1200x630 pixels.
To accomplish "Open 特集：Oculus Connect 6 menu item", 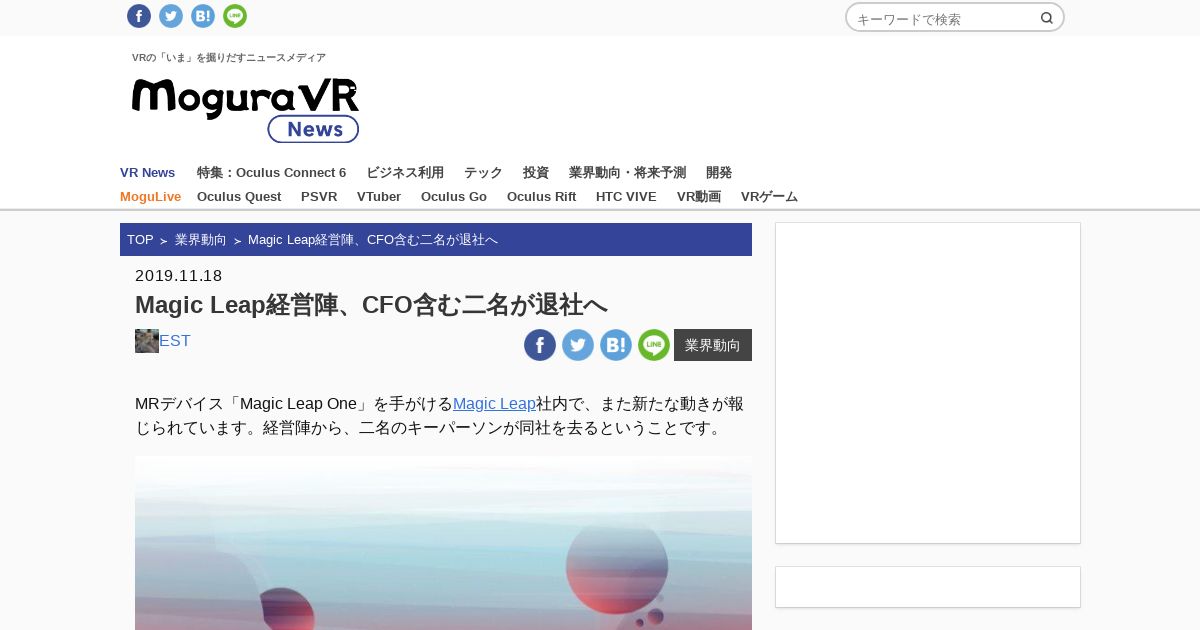I will [271, 172].
